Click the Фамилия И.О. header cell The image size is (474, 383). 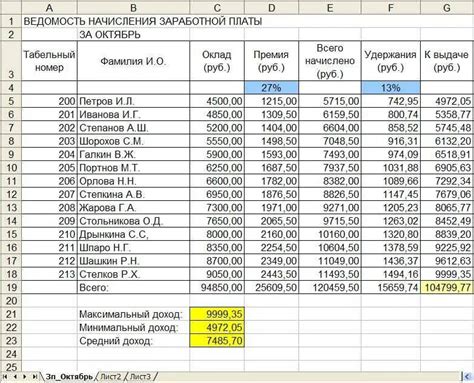point(133,61)
